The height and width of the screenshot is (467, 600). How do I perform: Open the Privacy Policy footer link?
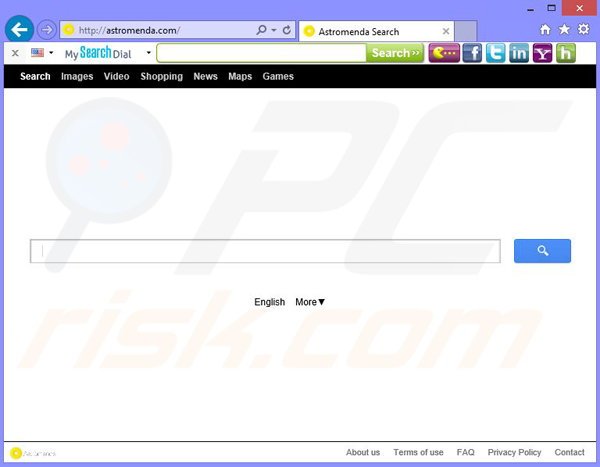514,452
